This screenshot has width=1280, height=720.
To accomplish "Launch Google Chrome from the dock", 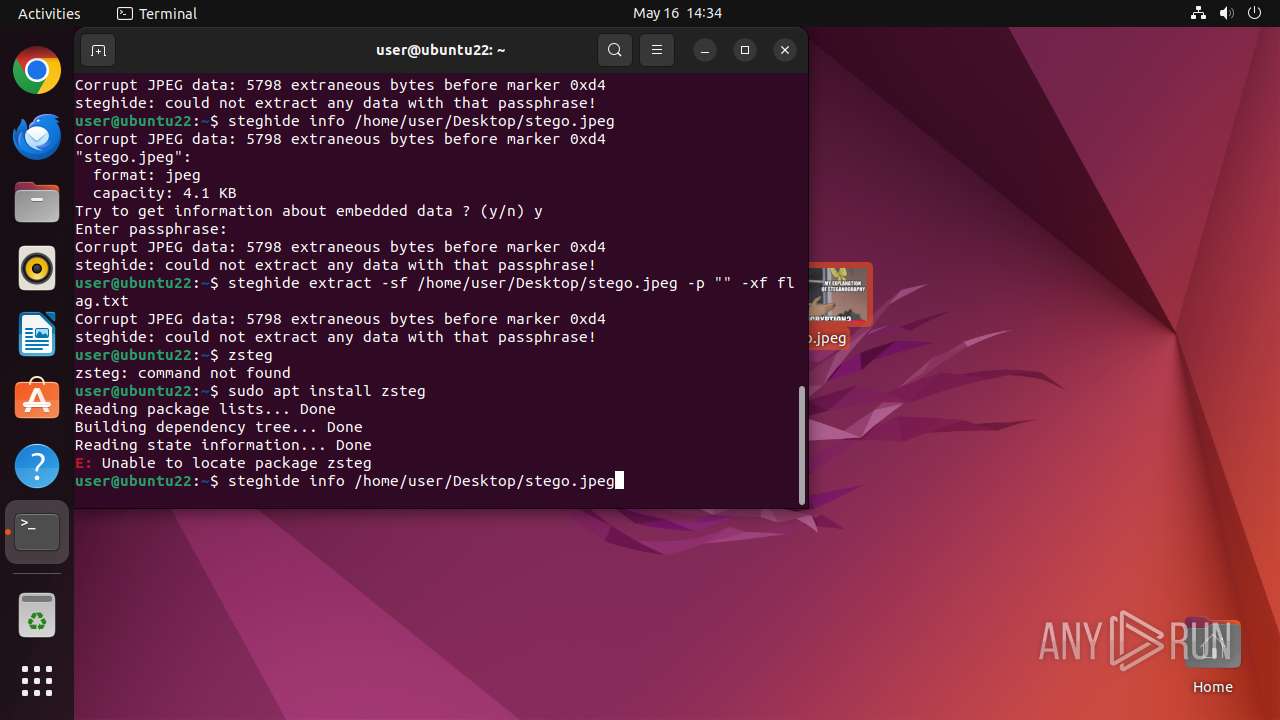I will tap(37, 71).
